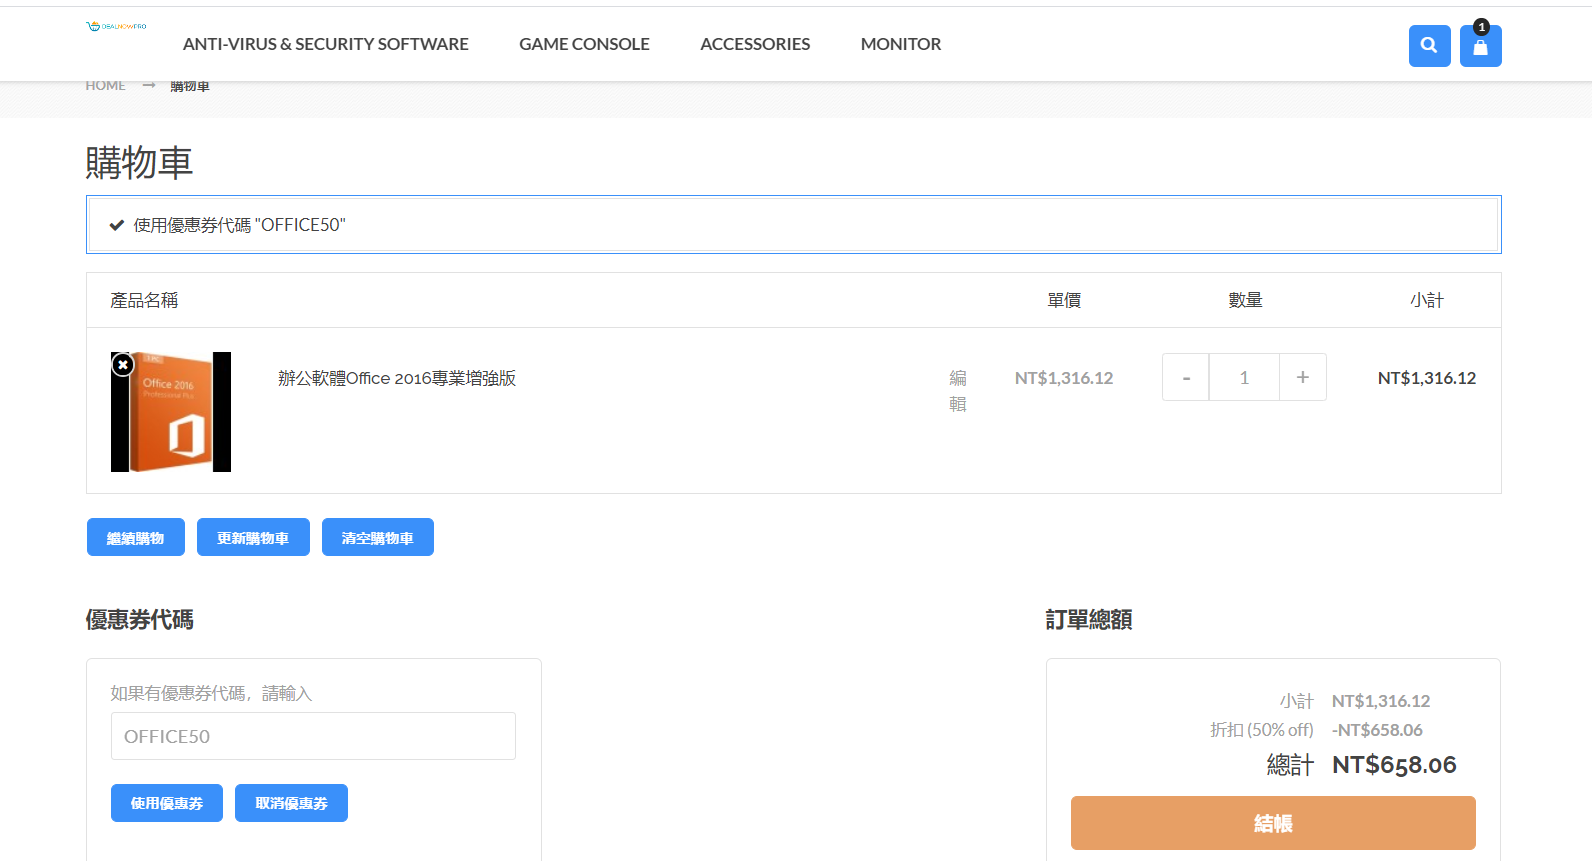Click 取消優惠券 cancel coupon button
This screenshot has height=861, width=1592.
[x=291, y=803]
